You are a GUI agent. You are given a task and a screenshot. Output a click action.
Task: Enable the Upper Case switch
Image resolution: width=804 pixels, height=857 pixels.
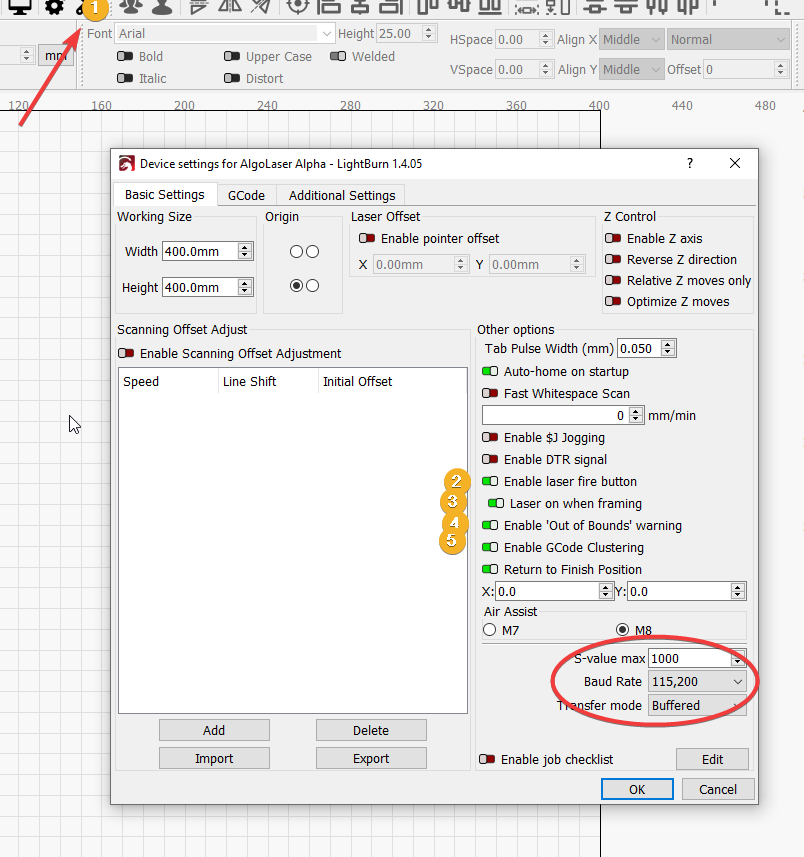pos(232,56)
